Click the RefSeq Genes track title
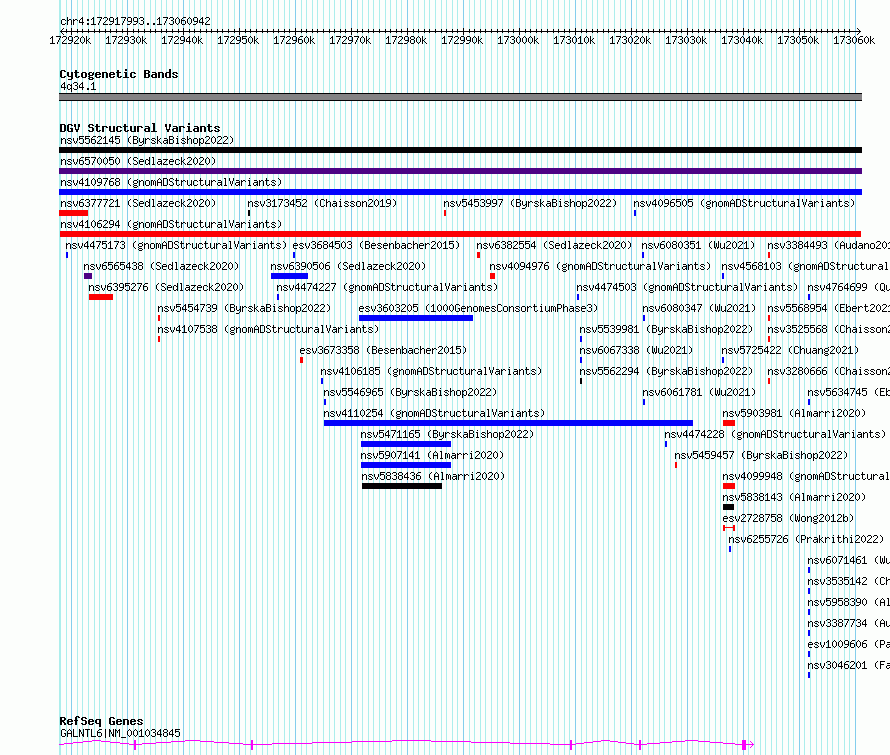890x755 pixels. pos(101,722)
